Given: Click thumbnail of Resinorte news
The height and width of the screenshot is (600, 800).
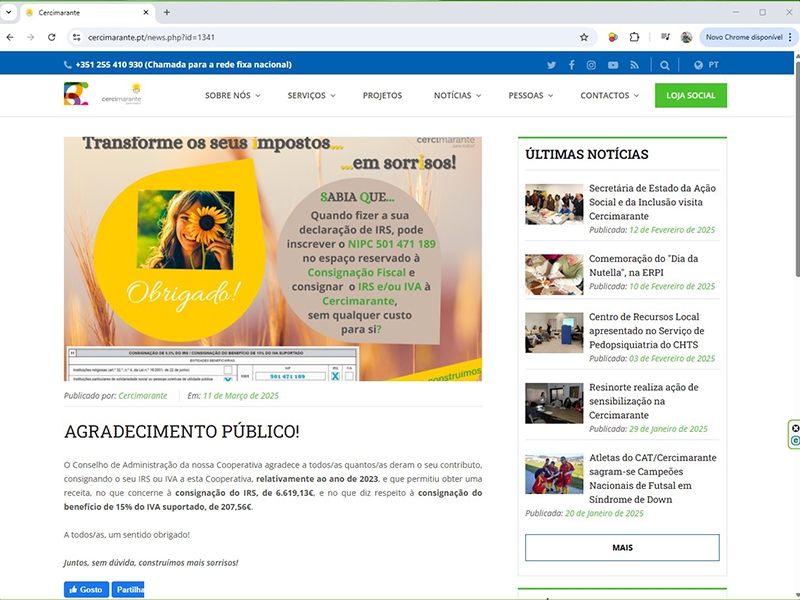Looking at the screenshot, I should 554,403.
